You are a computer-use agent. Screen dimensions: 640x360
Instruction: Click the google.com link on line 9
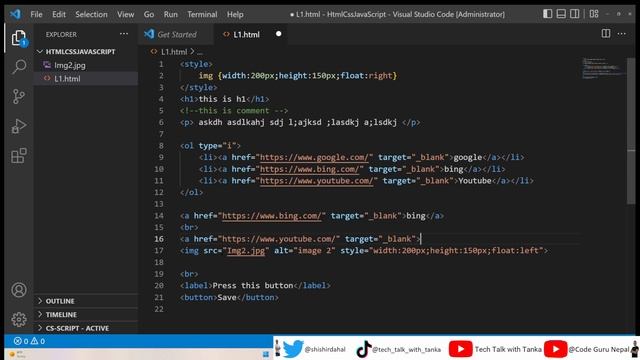click(x=315, y=157)
